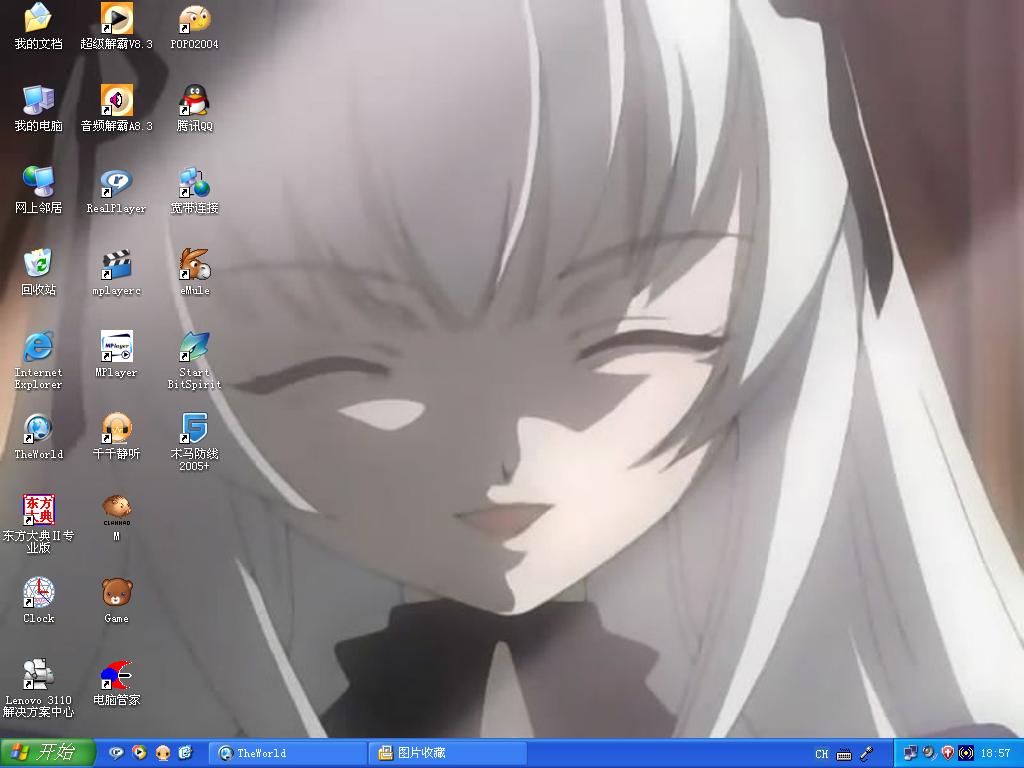
Task: Open the keyboard input method icon
Action: pos(844,754)
